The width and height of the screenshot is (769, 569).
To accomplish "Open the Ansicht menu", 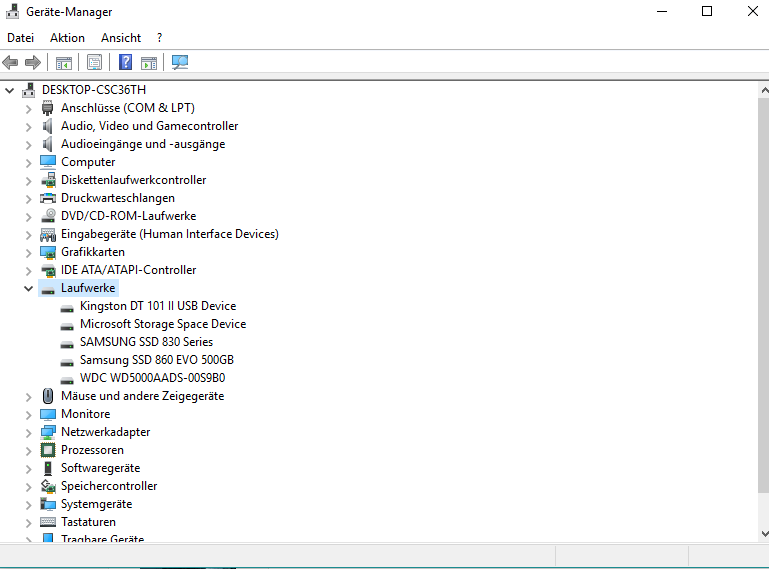I will coord(121,38).
